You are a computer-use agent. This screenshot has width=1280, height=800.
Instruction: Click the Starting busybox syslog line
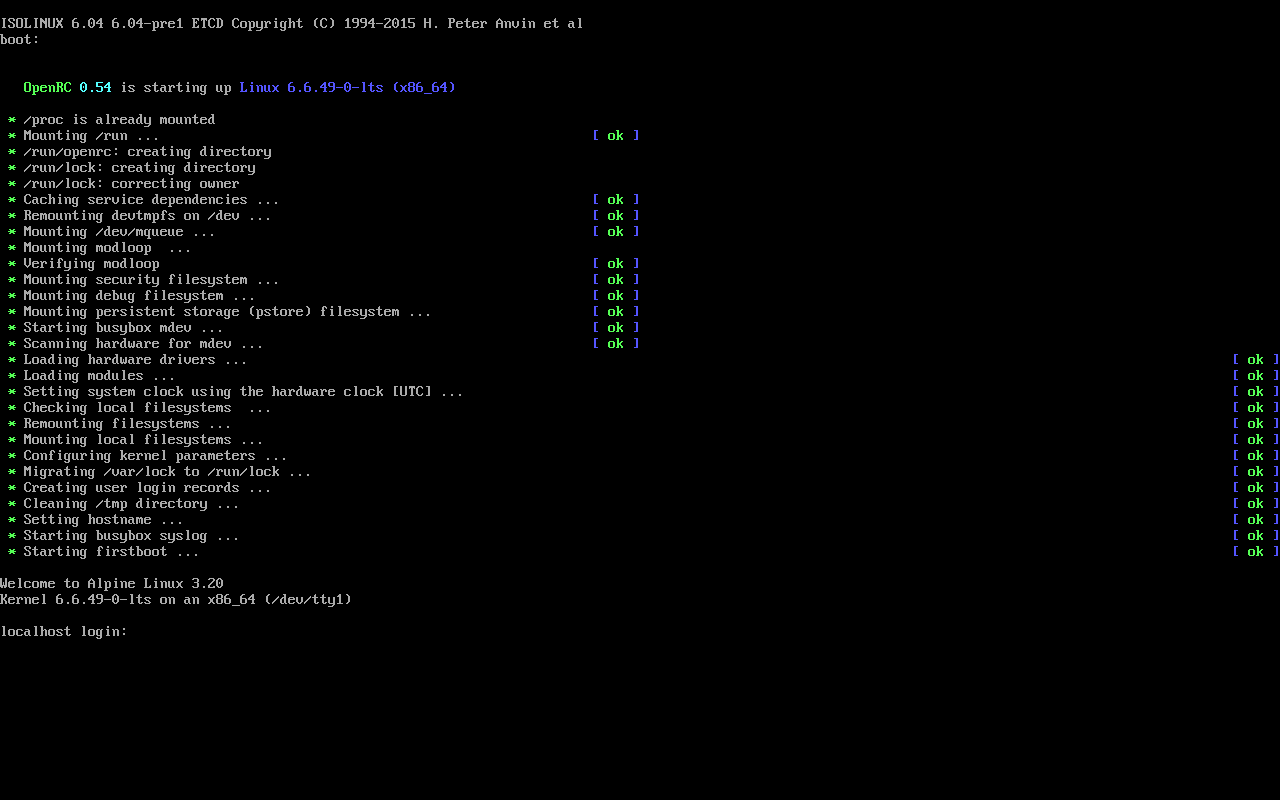tap(131, 536)
